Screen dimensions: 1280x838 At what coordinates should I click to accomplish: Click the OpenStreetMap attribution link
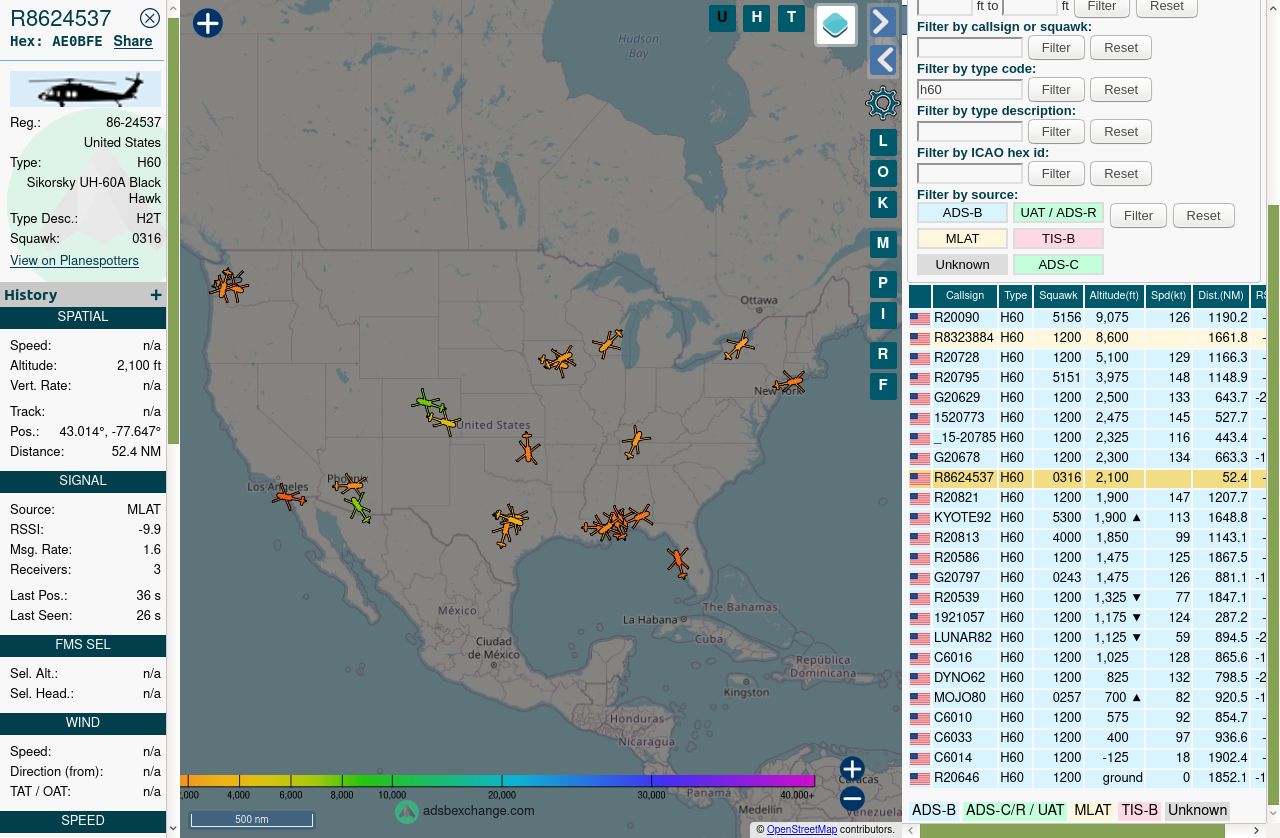click(802, 829)
